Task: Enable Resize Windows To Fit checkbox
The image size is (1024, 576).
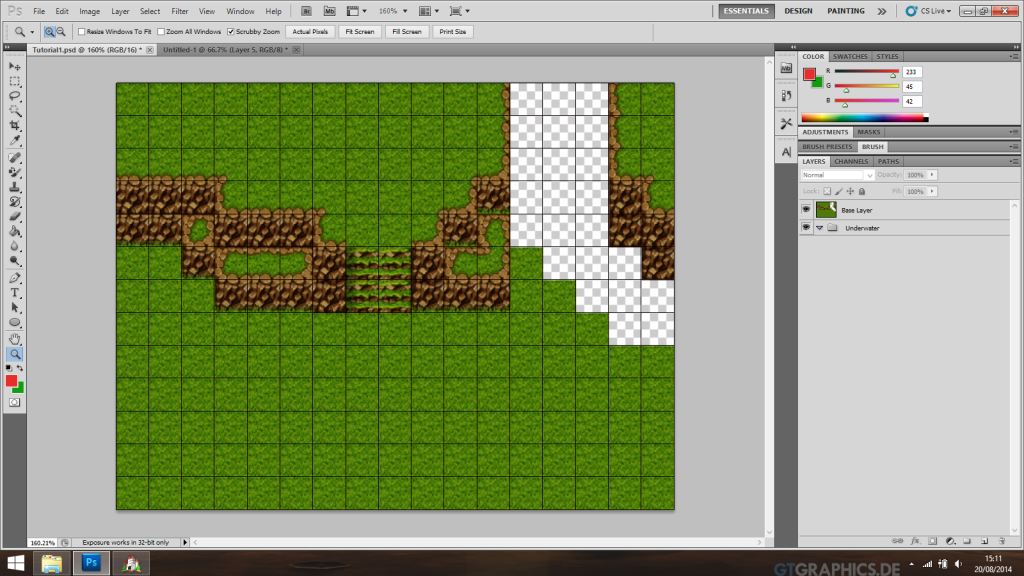Action: (x=82, y=31)
